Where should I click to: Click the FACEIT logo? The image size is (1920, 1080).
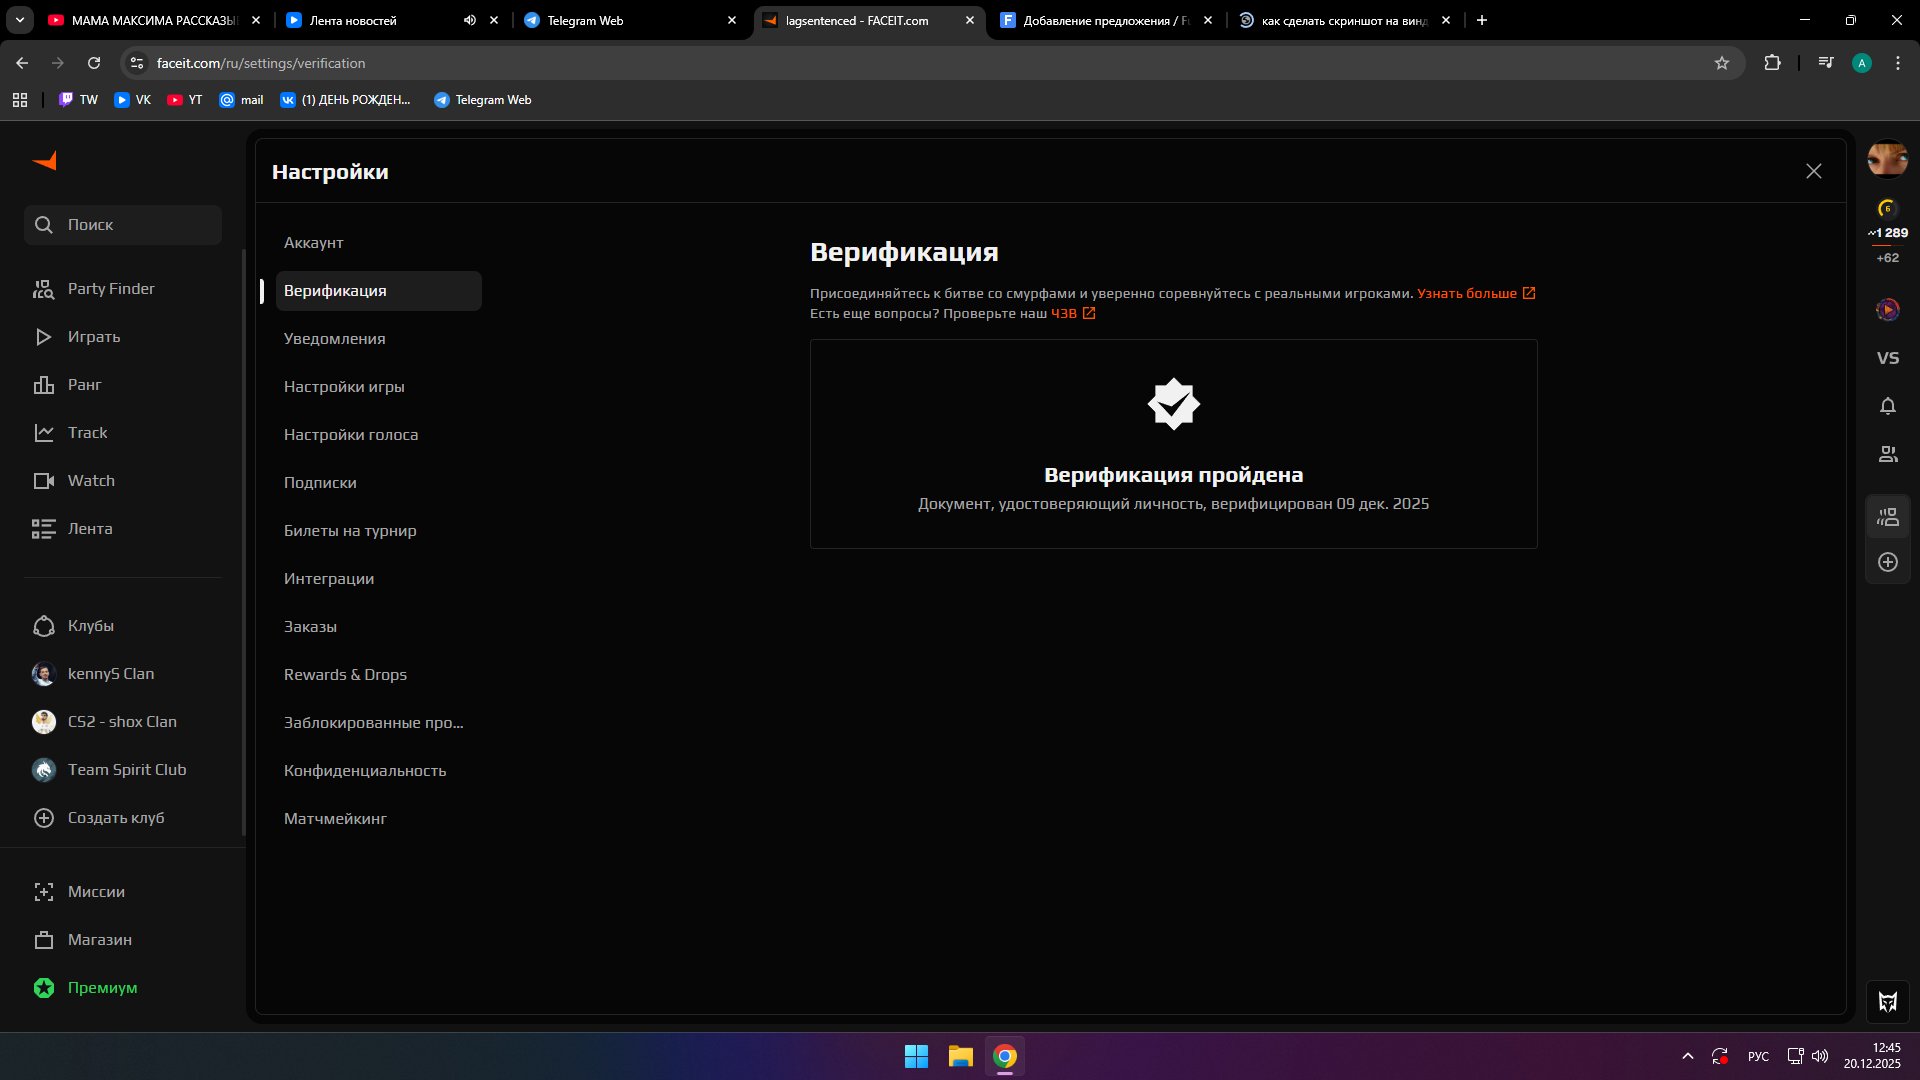[x=44, y=160]
